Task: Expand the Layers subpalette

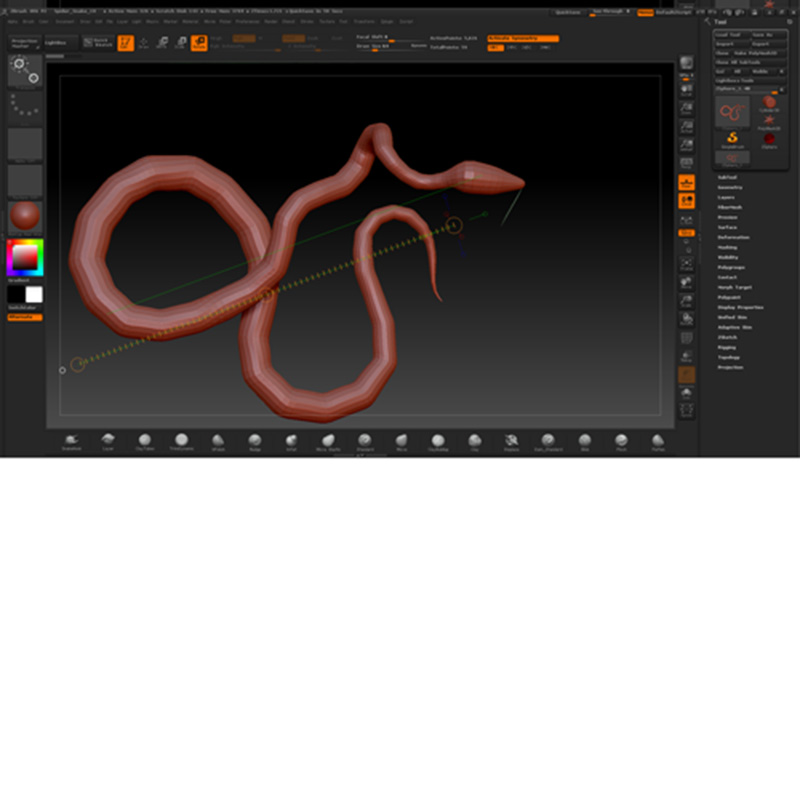Action: [x=726, y=197]
